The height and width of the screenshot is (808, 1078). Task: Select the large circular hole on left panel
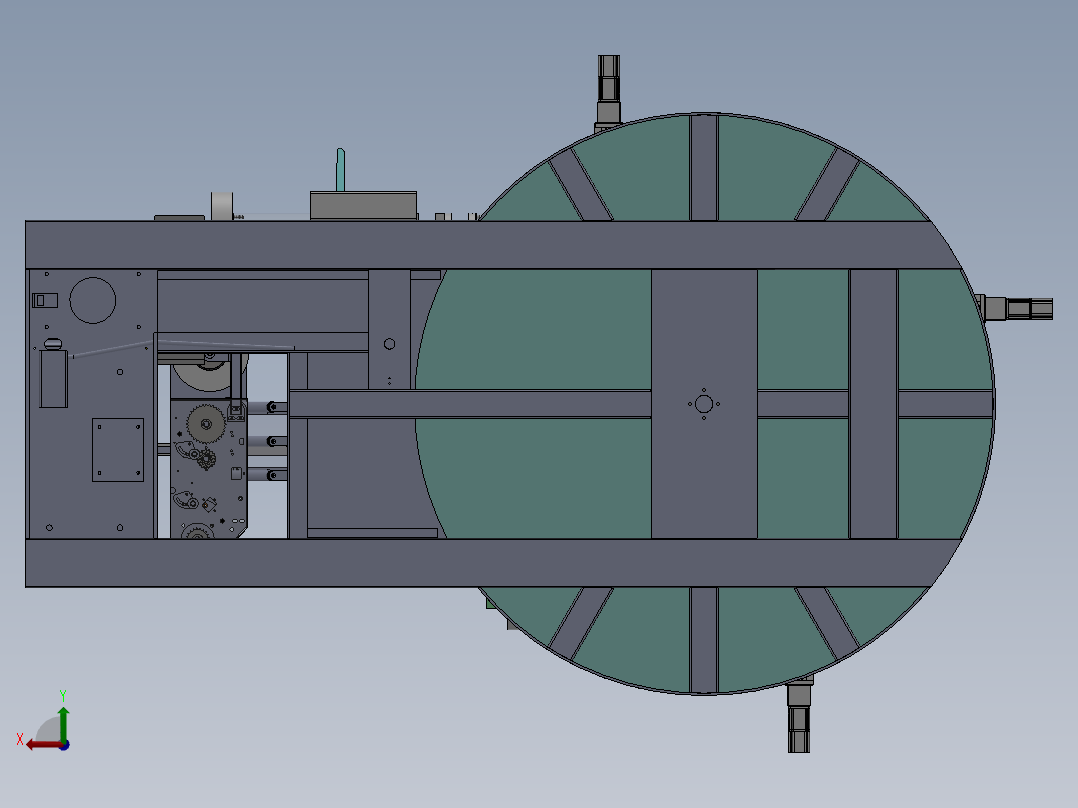(x=93, y=301)
